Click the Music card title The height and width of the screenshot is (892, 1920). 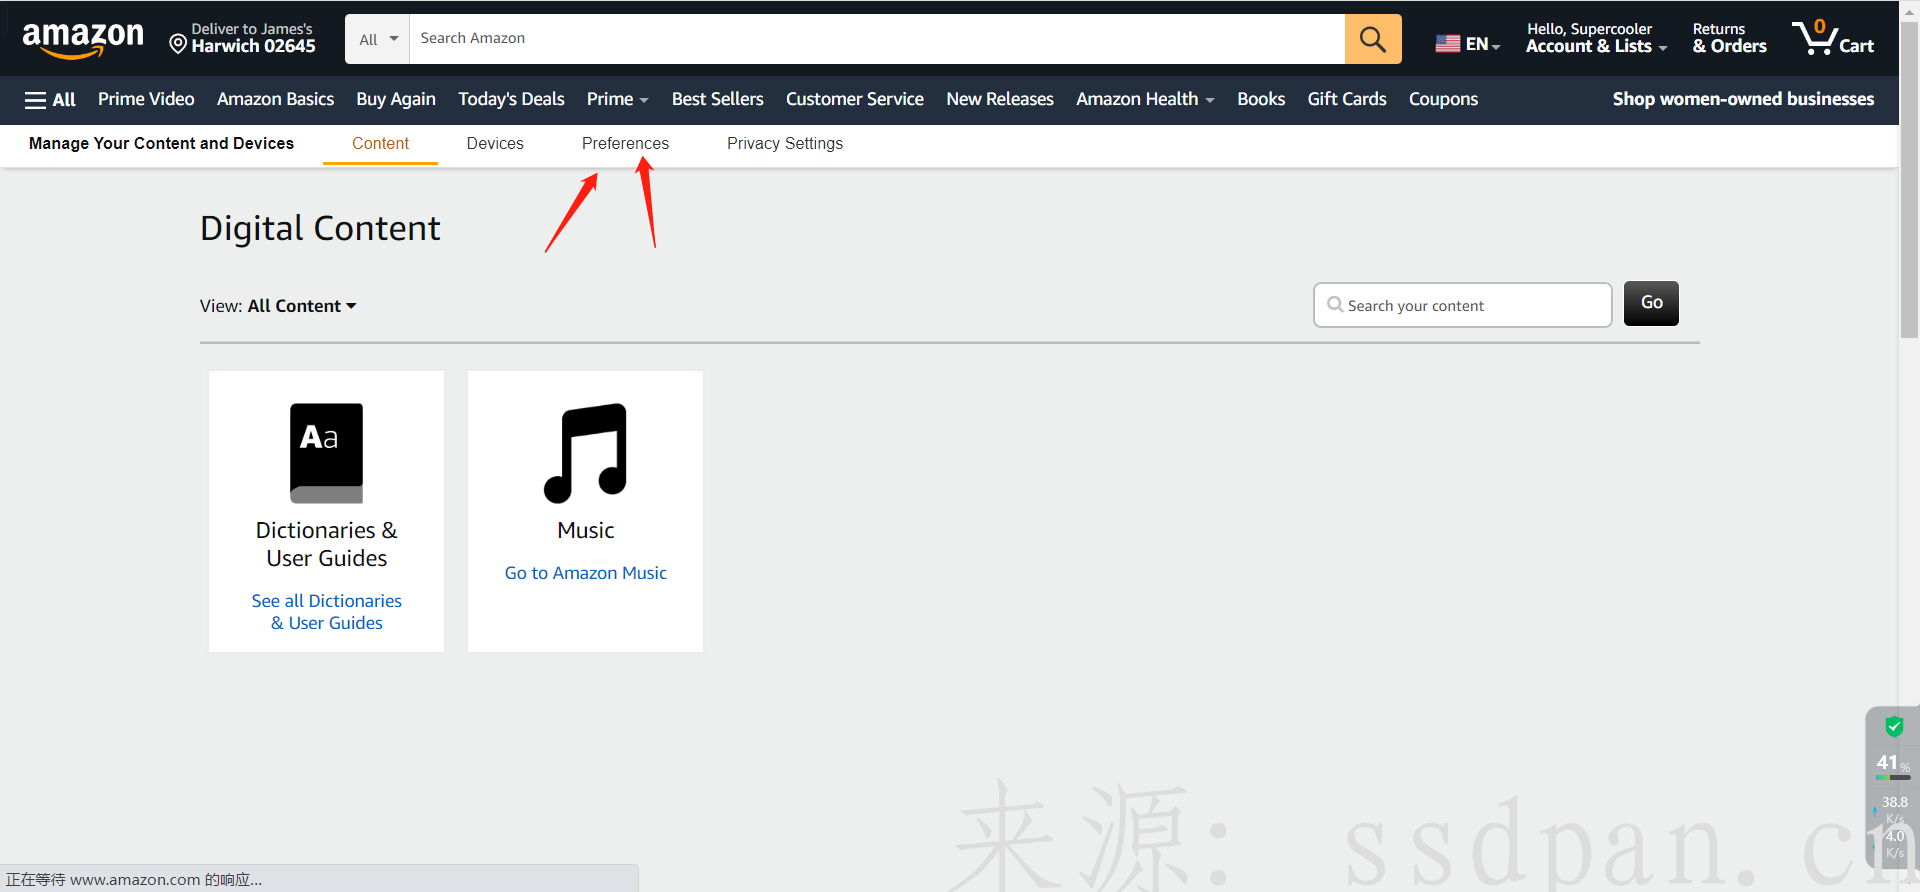[585, 531]
